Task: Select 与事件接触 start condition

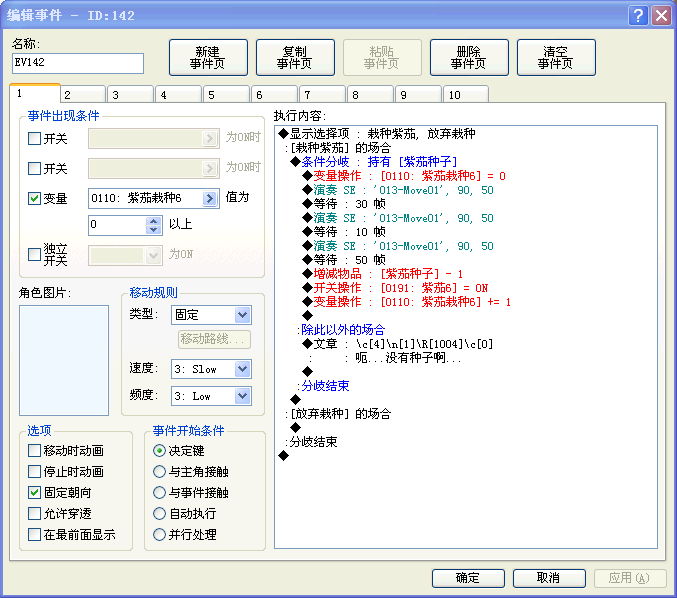Action: (159, 492)
